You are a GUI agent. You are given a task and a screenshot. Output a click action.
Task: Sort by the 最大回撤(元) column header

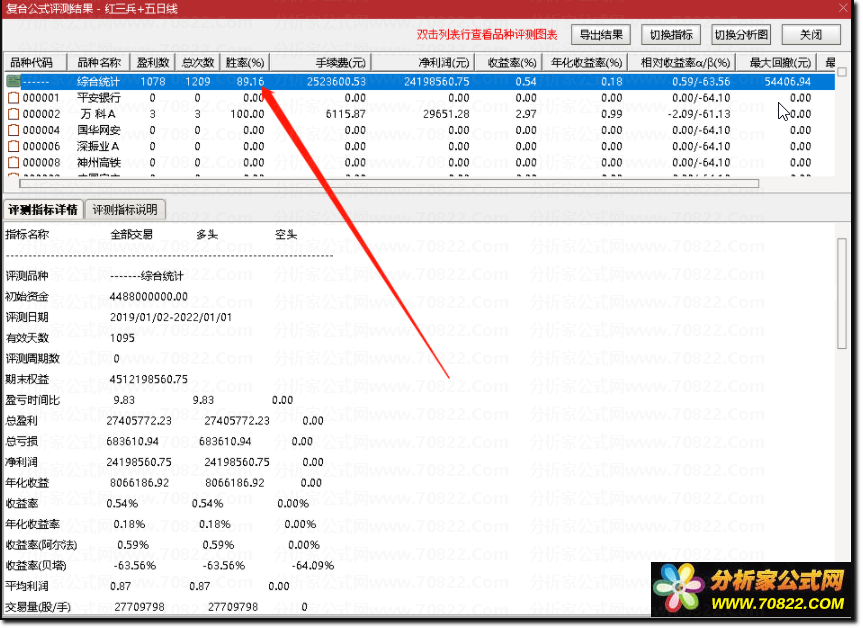(777, 62)
